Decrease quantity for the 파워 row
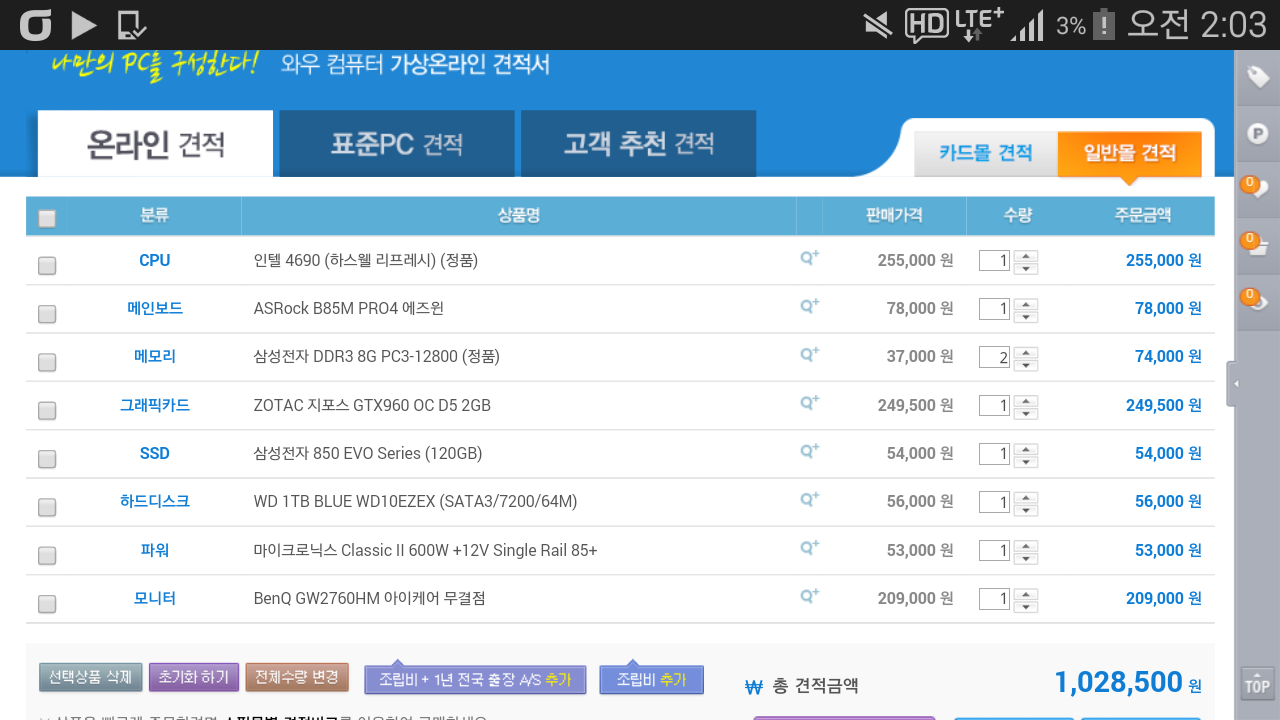 tap(1026, 557)
